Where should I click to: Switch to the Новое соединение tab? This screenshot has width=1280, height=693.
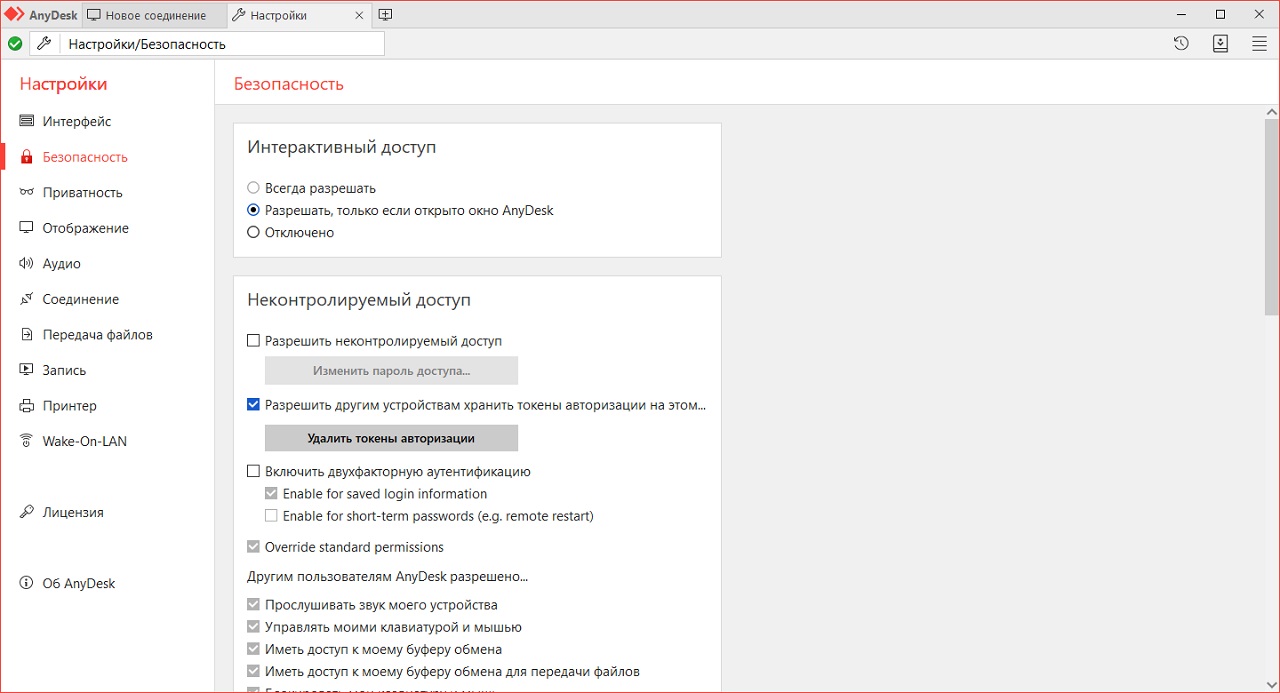(154, 15)
